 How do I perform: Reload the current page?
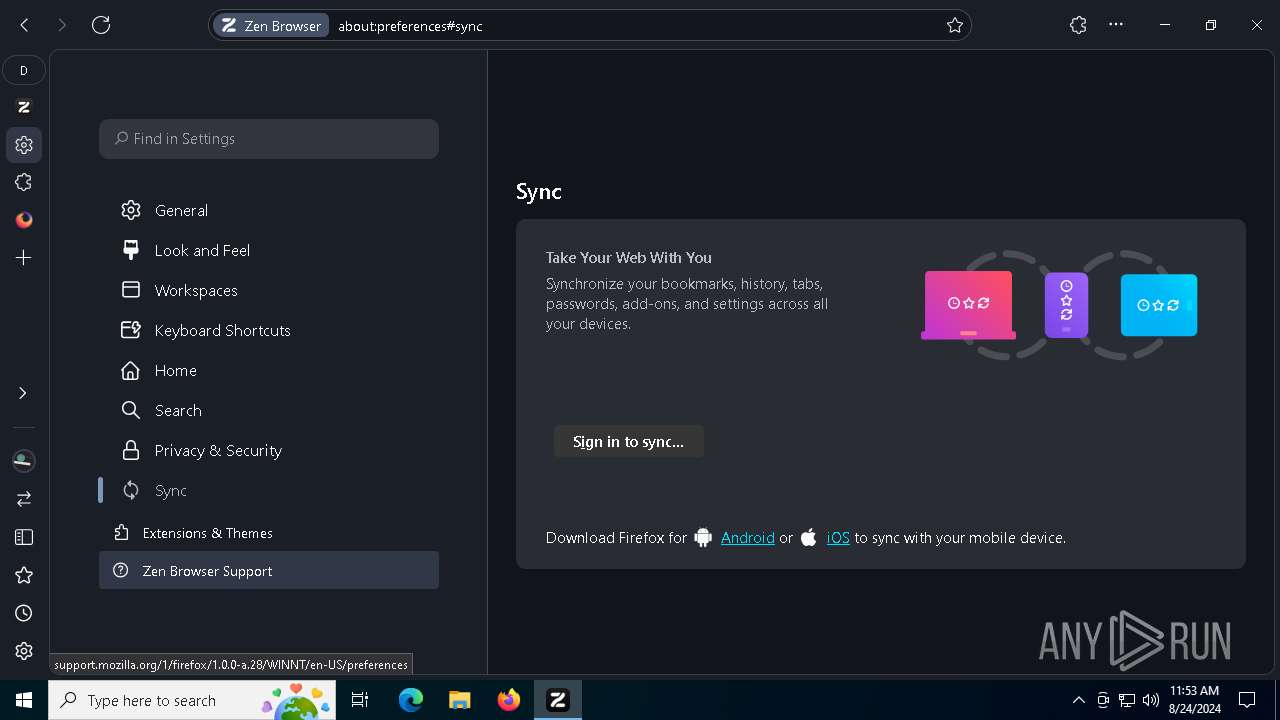[101, 25]
